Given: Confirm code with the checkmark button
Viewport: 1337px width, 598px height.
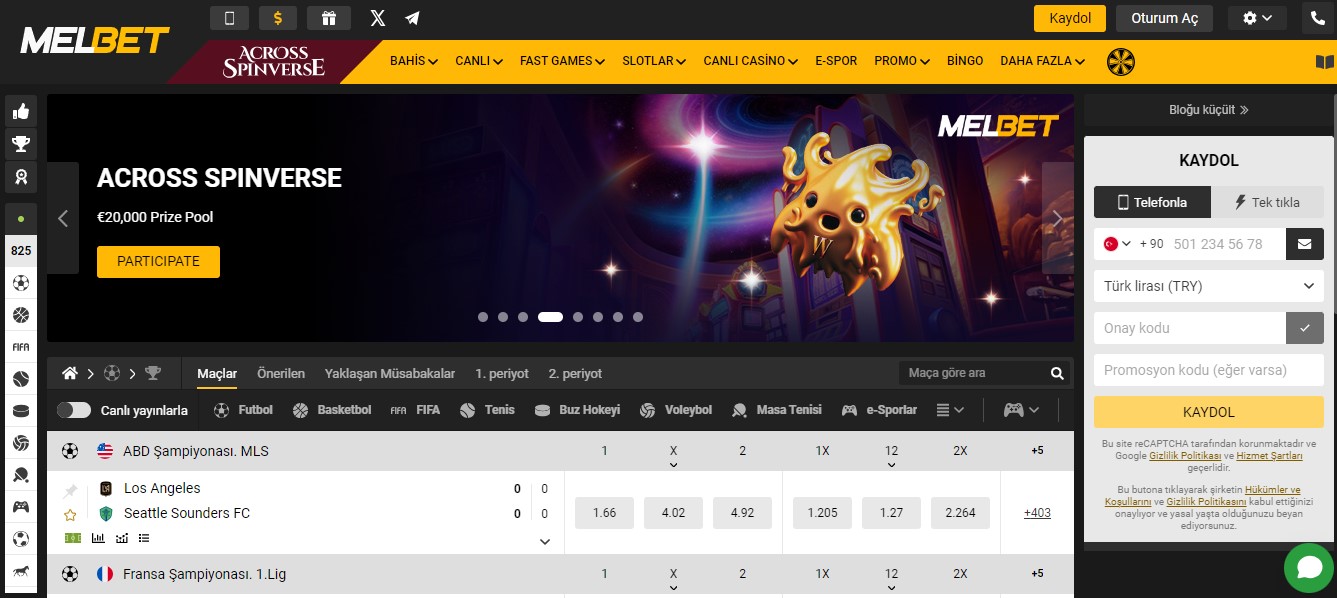Looking at the screenshot, I should [1305, 328].
